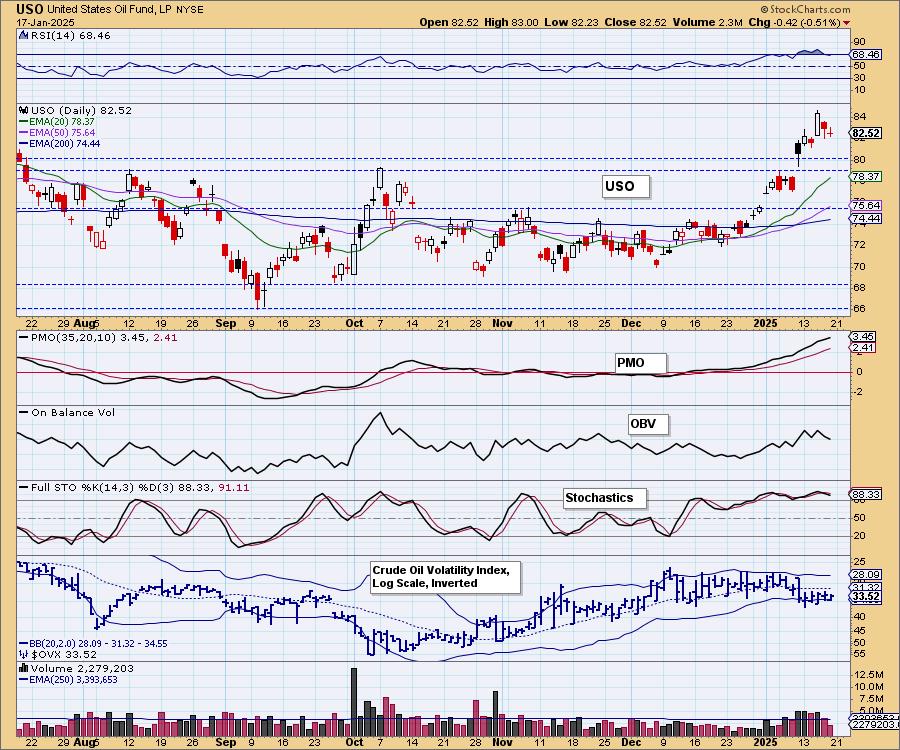Click the 'EMA(50) 75.64' legend text
Screen dimensions: 900x750
[62, 133]
